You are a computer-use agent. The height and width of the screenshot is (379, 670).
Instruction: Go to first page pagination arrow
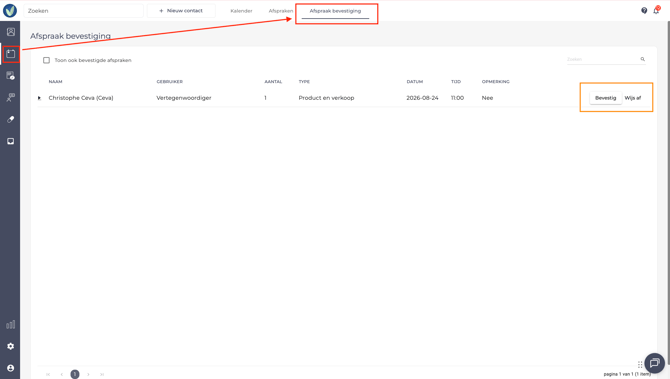[48, 374]
